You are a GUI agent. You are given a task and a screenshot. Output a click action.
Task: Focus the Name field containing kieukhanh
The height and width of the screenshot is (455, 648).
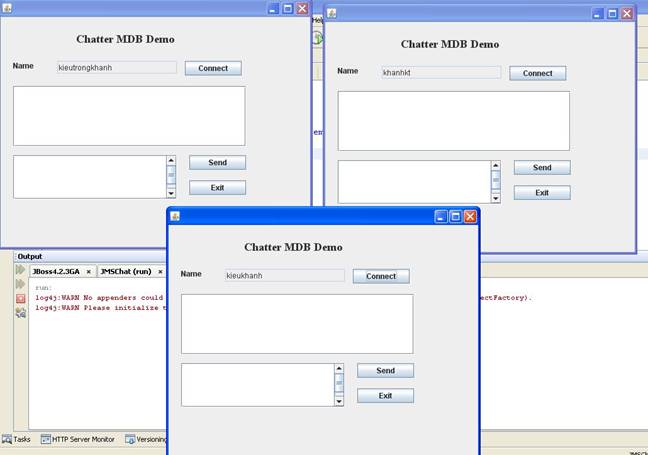pyautogui.click(x=285, y=276)
